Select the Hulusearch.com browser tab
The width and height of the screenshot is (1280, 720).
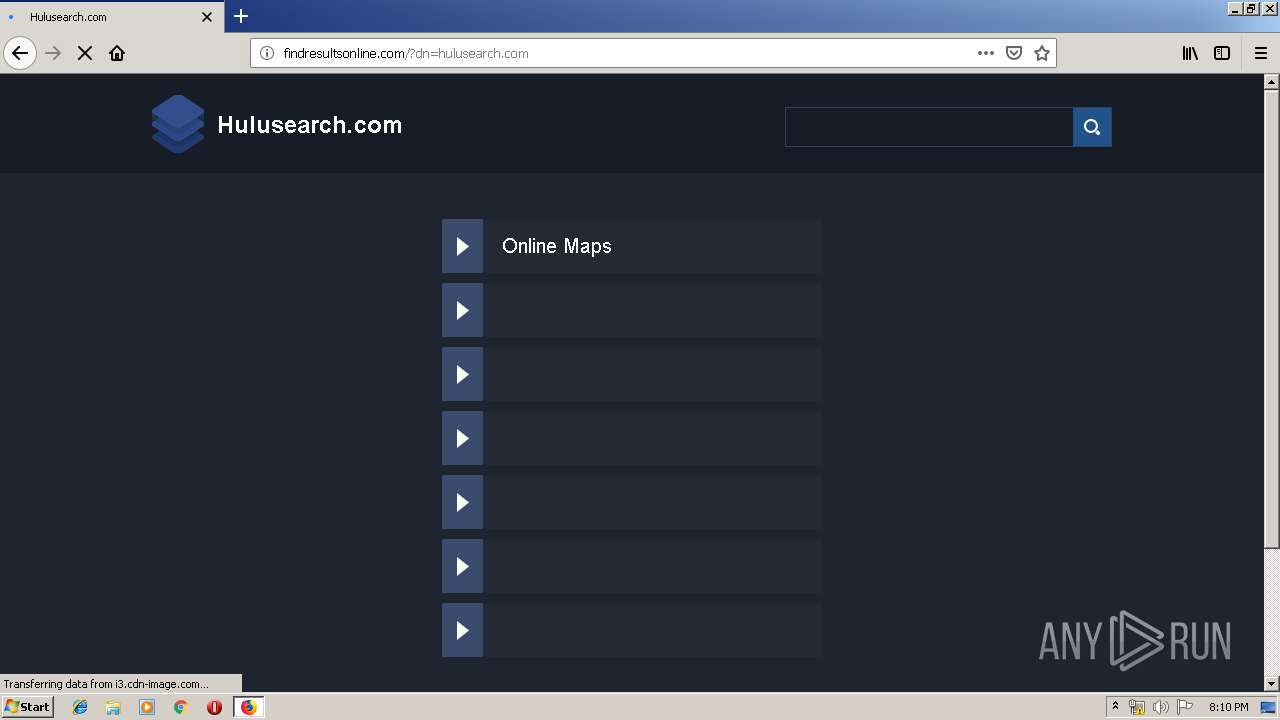tap(112, 17)
